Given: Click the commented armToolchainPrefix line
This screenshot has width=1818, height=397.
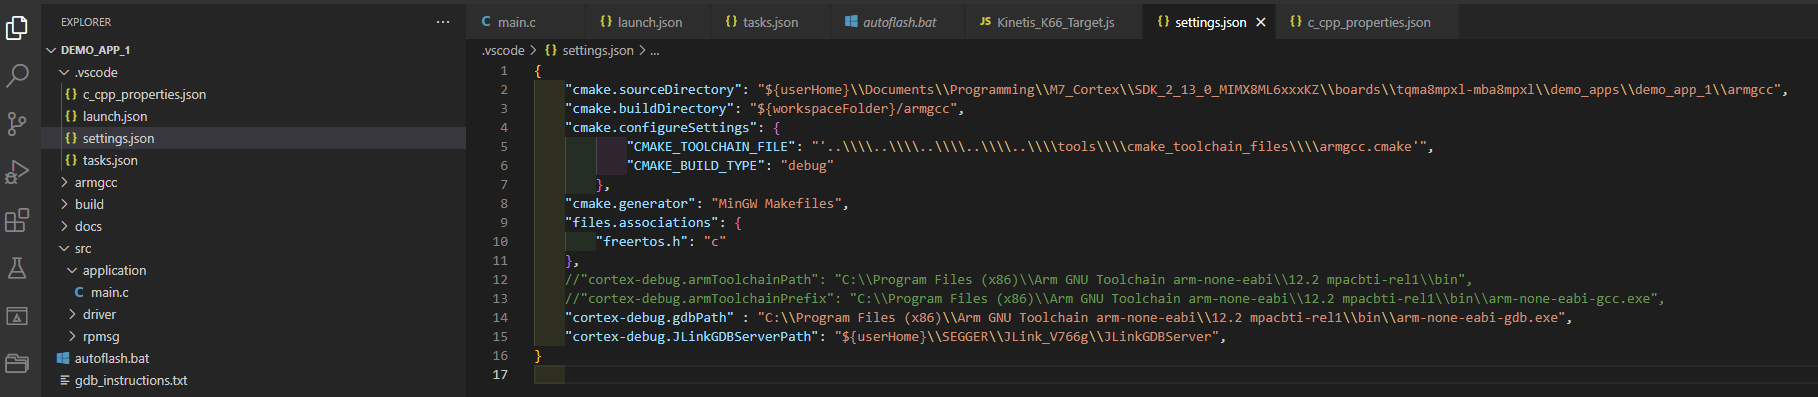Looking at the screenshot, I should point(1114,298).
